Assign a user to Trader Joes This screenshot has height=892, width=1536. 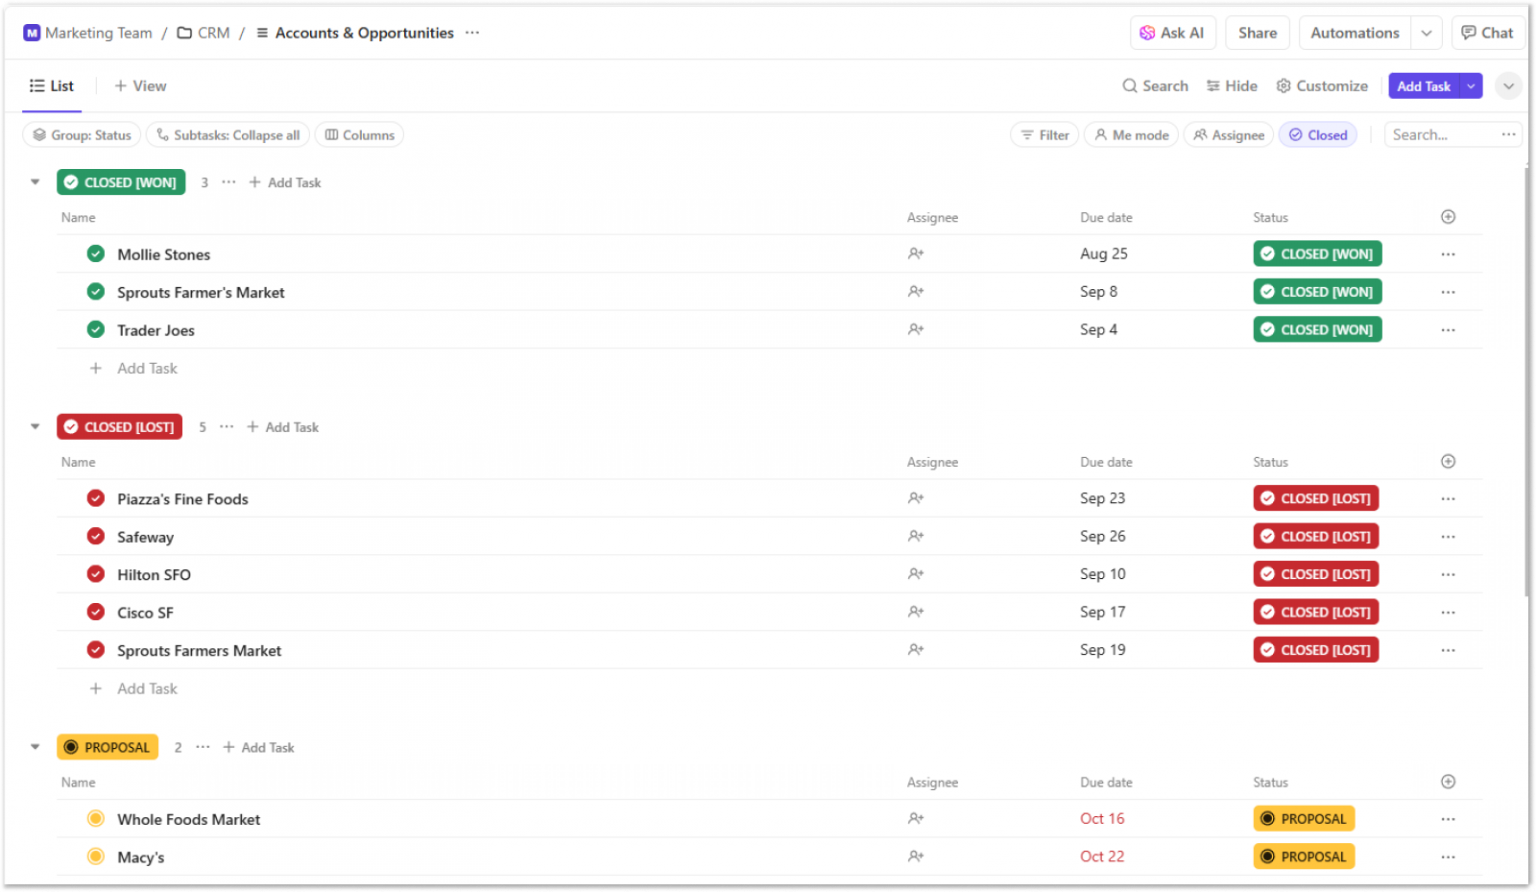[x=915, y=329]
